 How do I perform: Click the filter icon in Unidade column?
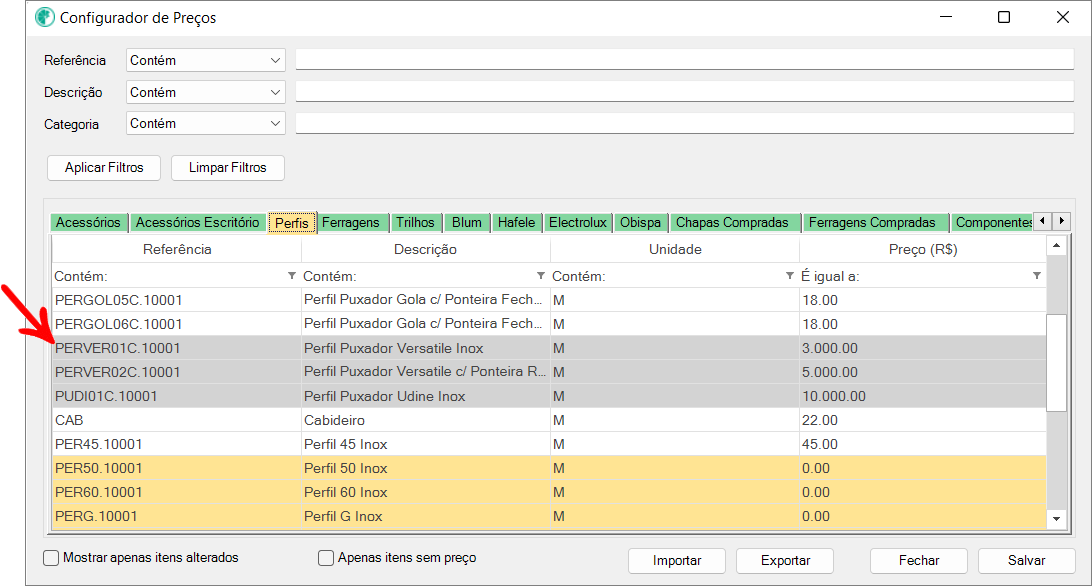tap(790, 276)
